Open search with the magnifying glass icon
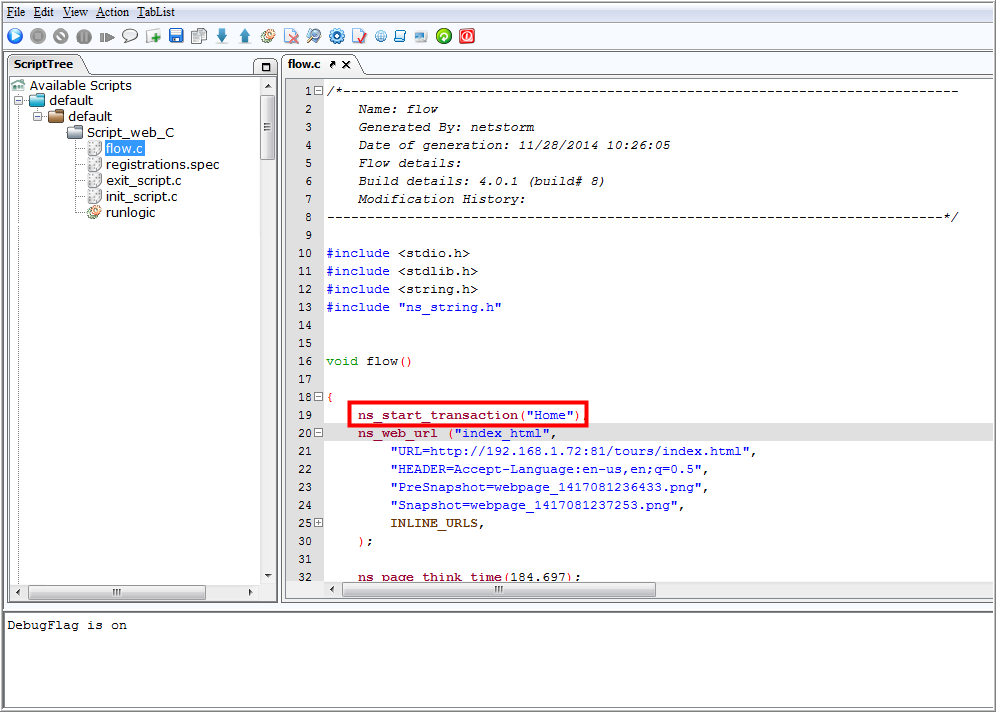The height and width of the screenshot is (712, 996). [314, 36]
